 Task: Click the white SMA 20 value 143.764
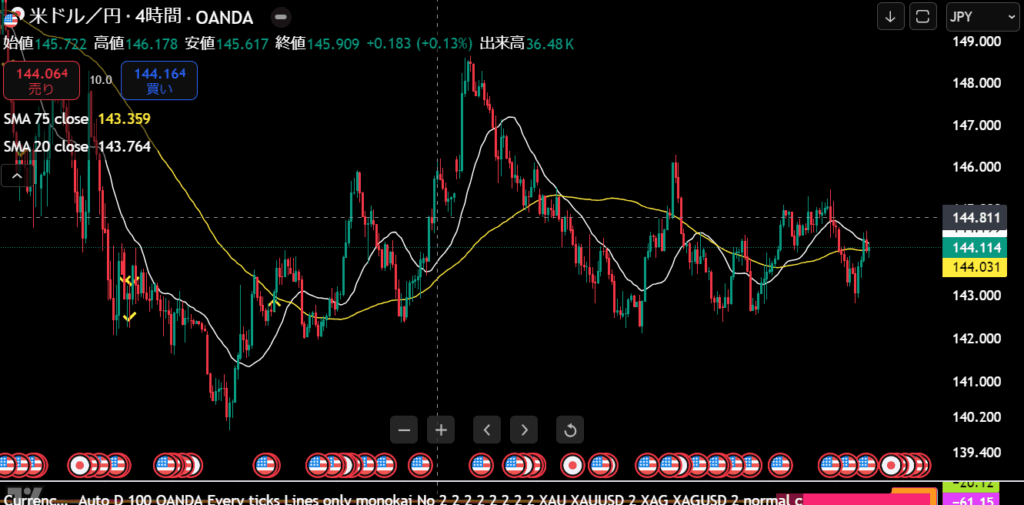[124, 147]
